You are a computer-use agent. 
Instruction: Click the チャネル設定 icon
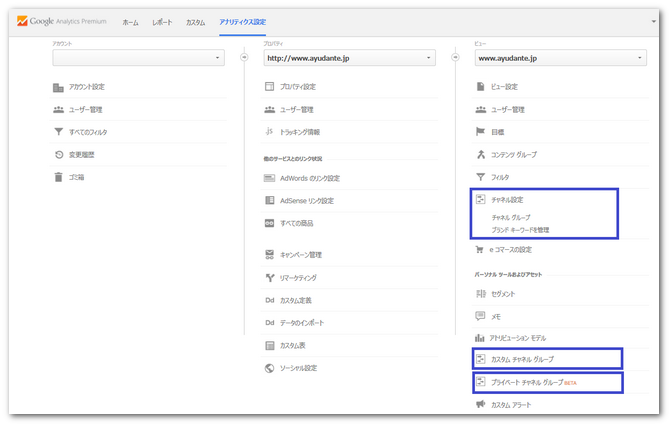[480, 199]
